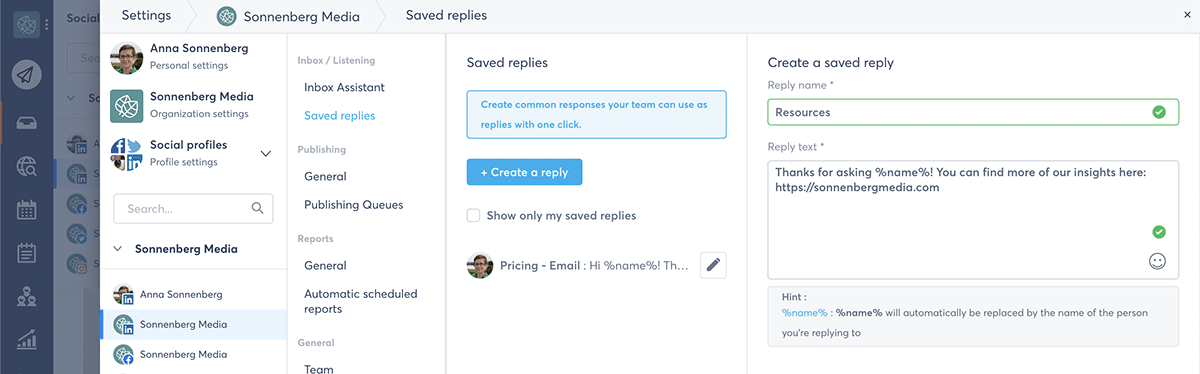Open the paper plane publish icon
This screenshot has width=1200, height=374.
point(27,75)
